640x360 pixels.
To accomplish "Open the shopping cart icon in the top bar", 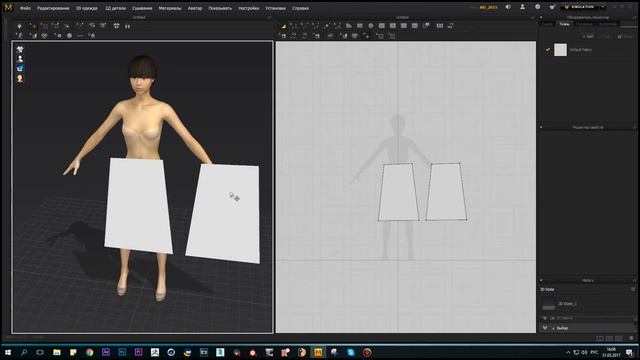I will (x=552, y=7).
